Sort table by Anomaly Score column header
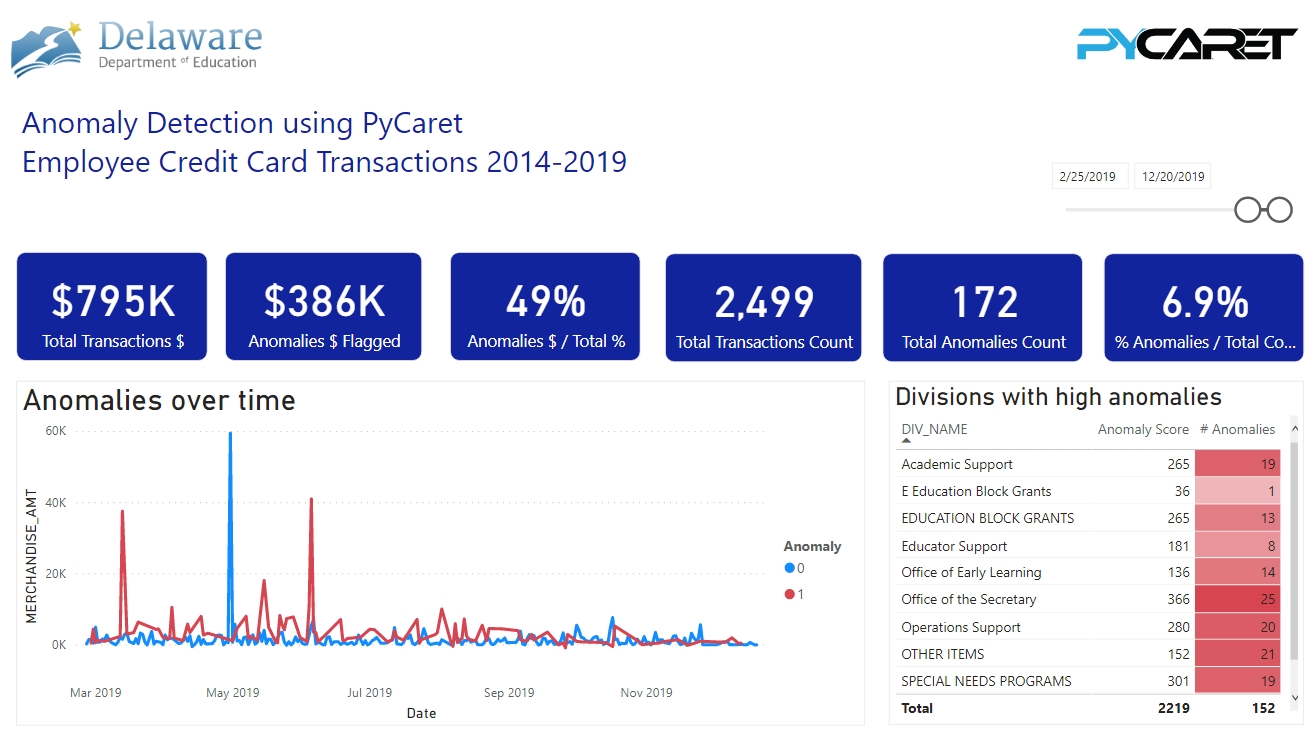 pos(1143,430)
